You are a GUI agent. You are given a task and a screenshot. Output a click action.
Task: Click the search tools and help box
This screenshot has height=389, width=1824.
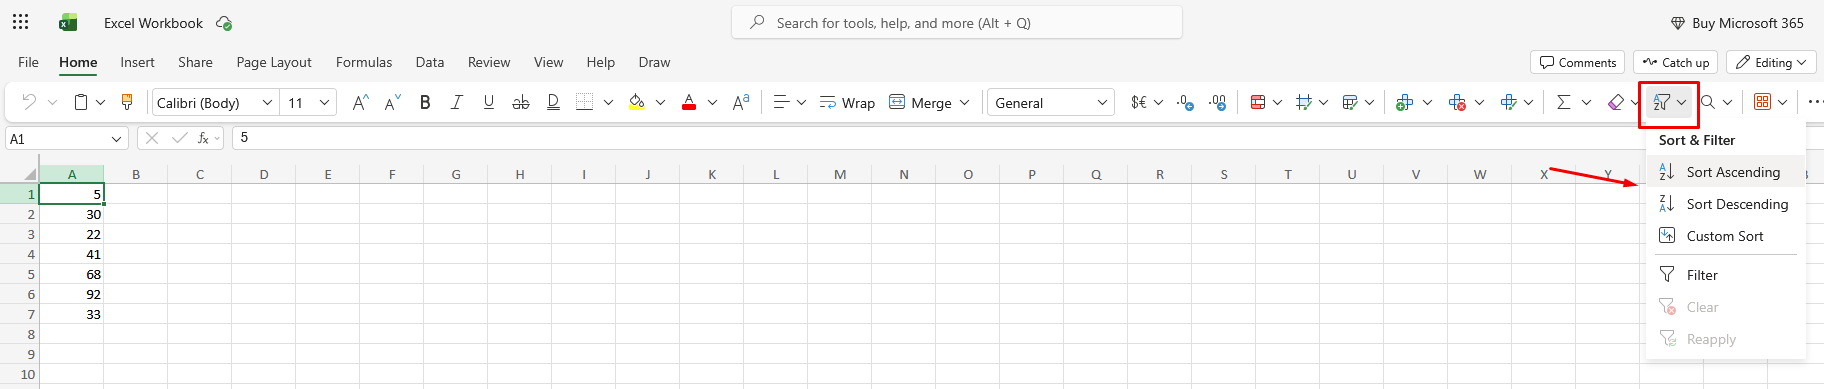point(957,22)
